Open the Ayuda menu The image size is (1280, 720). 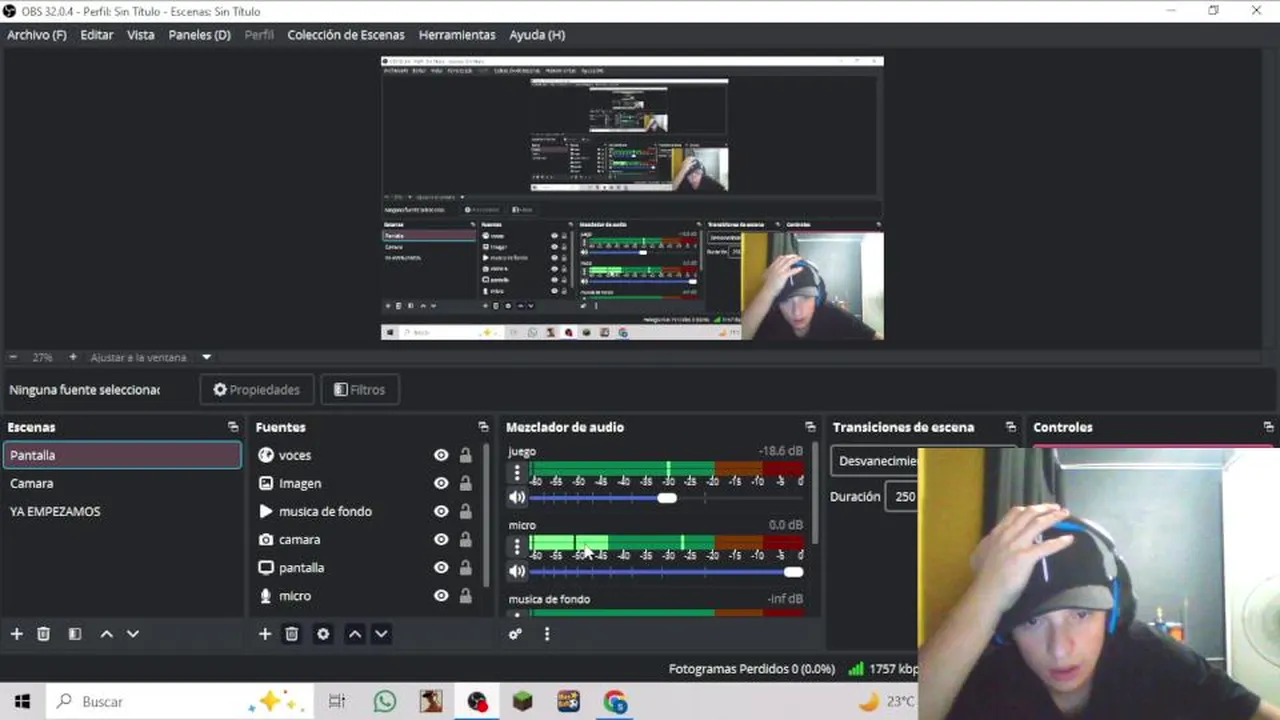(537, 35)
